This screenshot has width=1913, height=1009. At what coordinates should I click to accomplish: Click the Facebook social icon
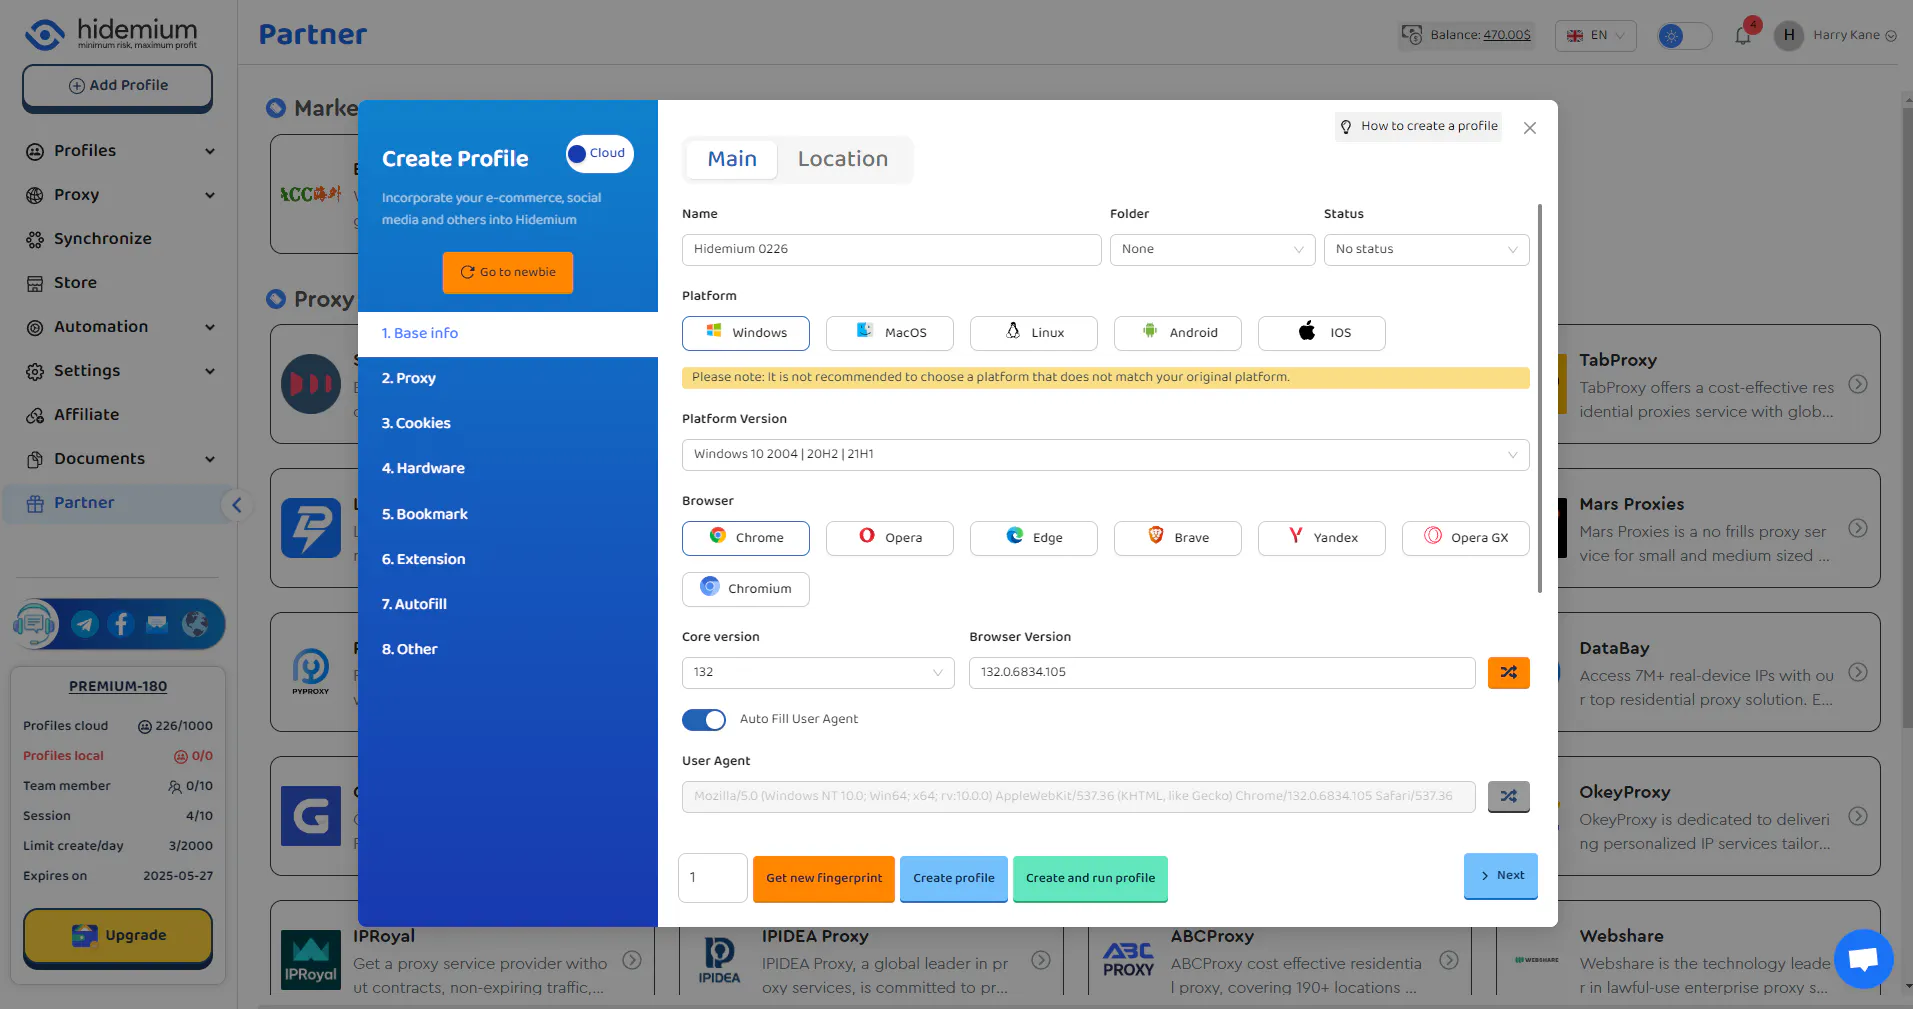pos(121,625)
